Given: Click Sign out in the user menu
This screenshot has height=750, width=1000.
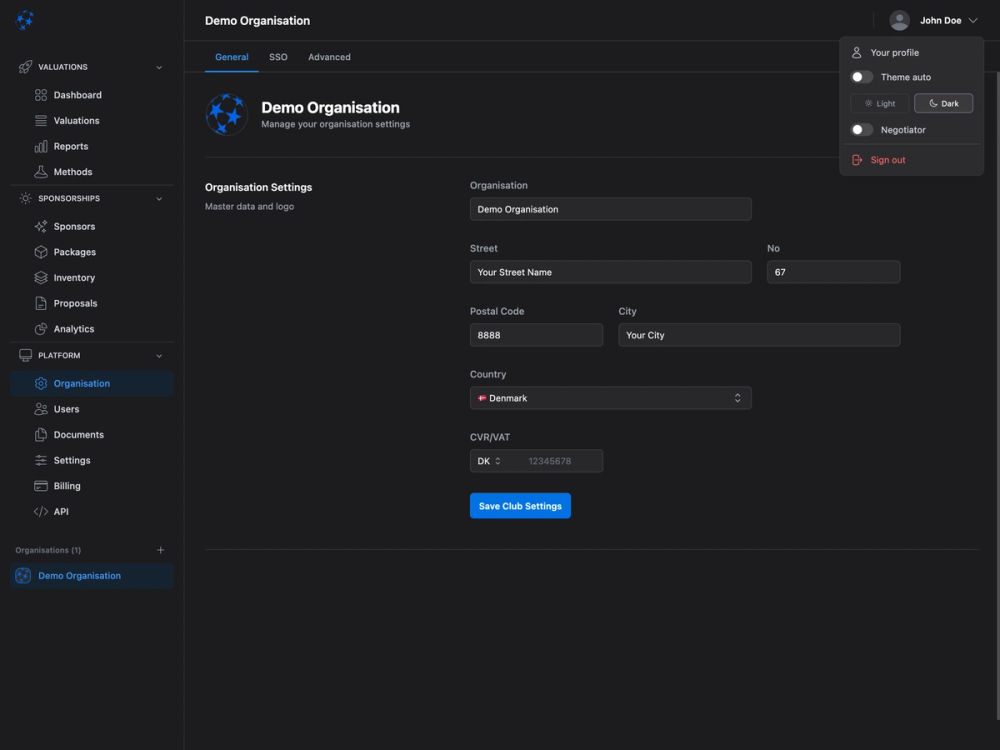Looking at the screenshot, I should click(x=887, y=159).
